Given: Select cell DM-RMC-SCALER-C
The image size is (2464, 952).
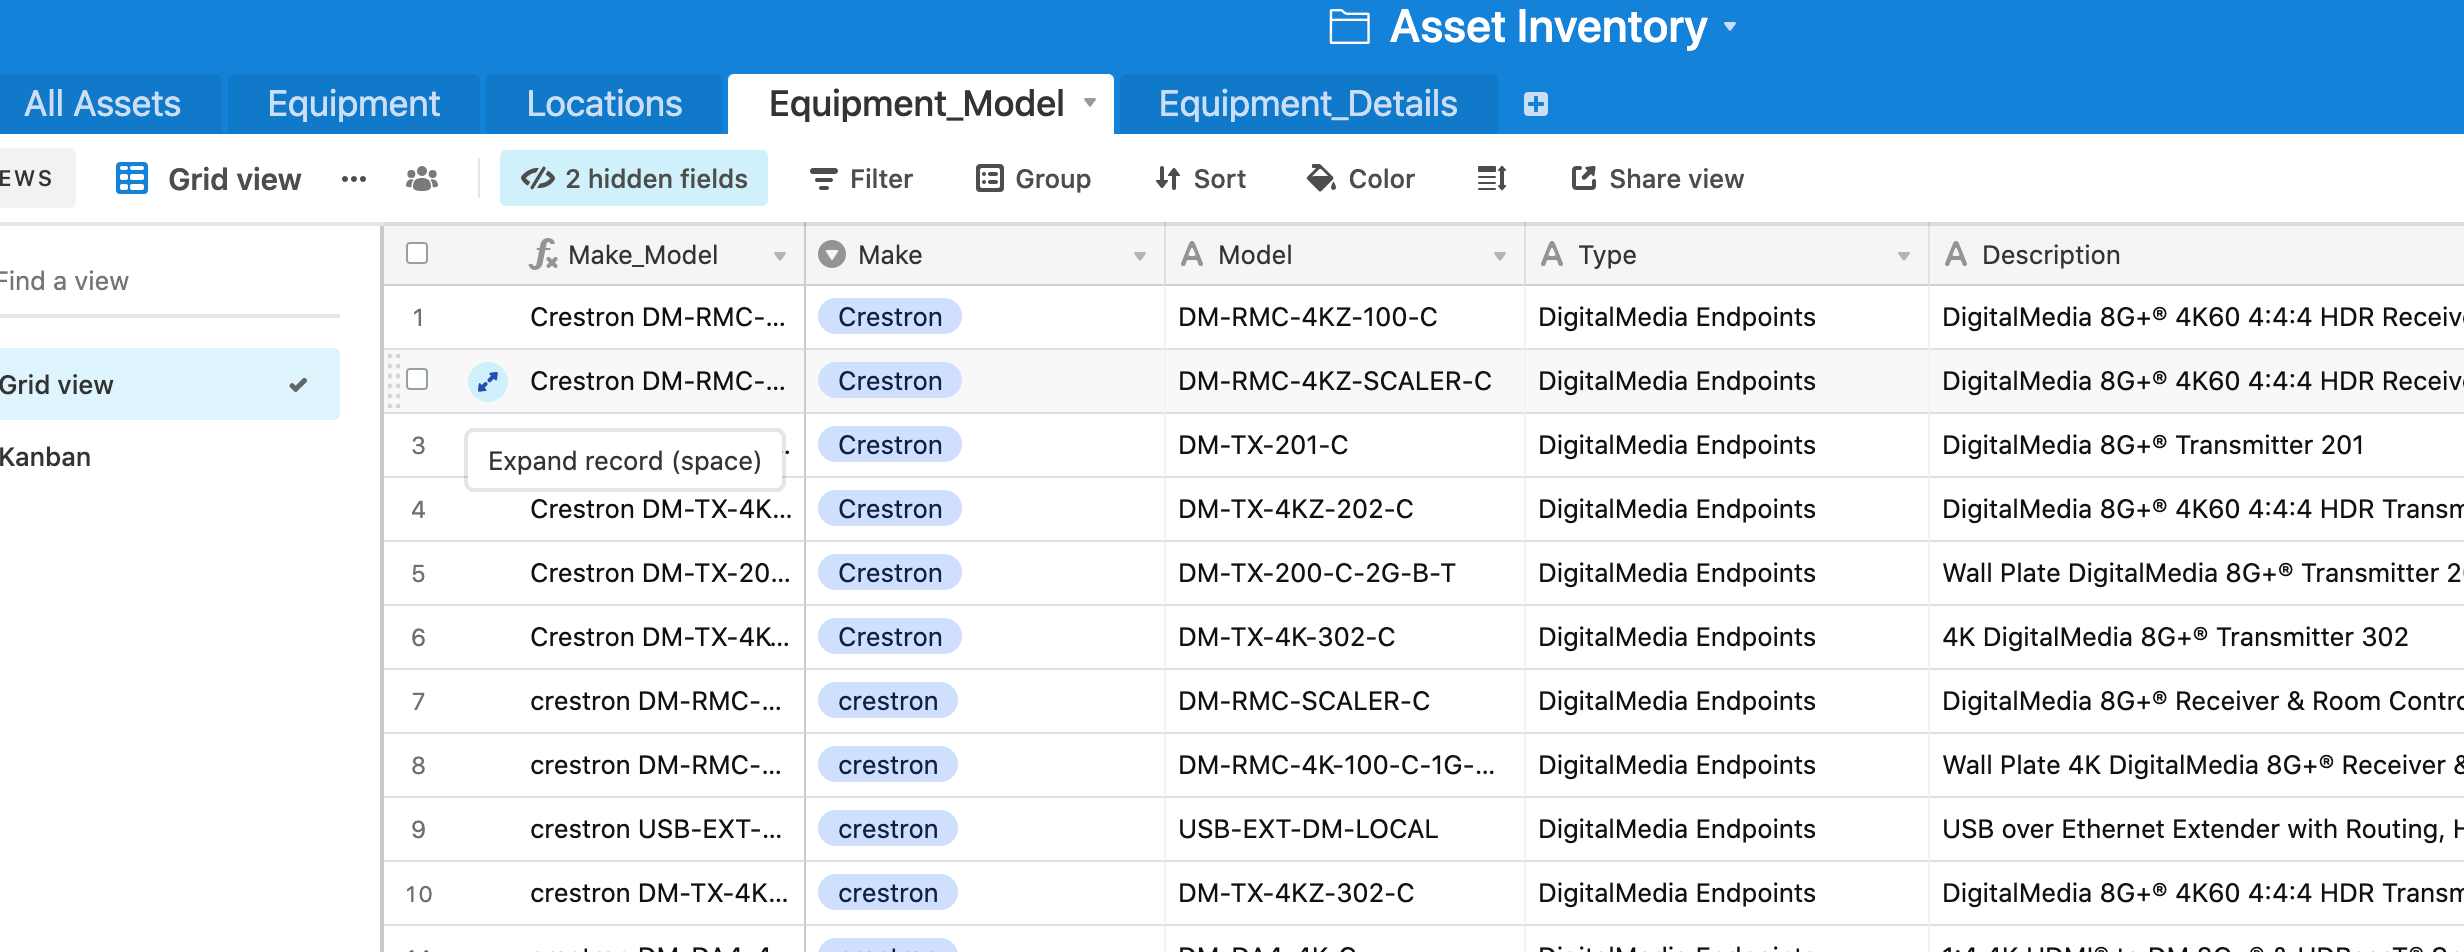Looking at the screenshot, I should 1345,701.
